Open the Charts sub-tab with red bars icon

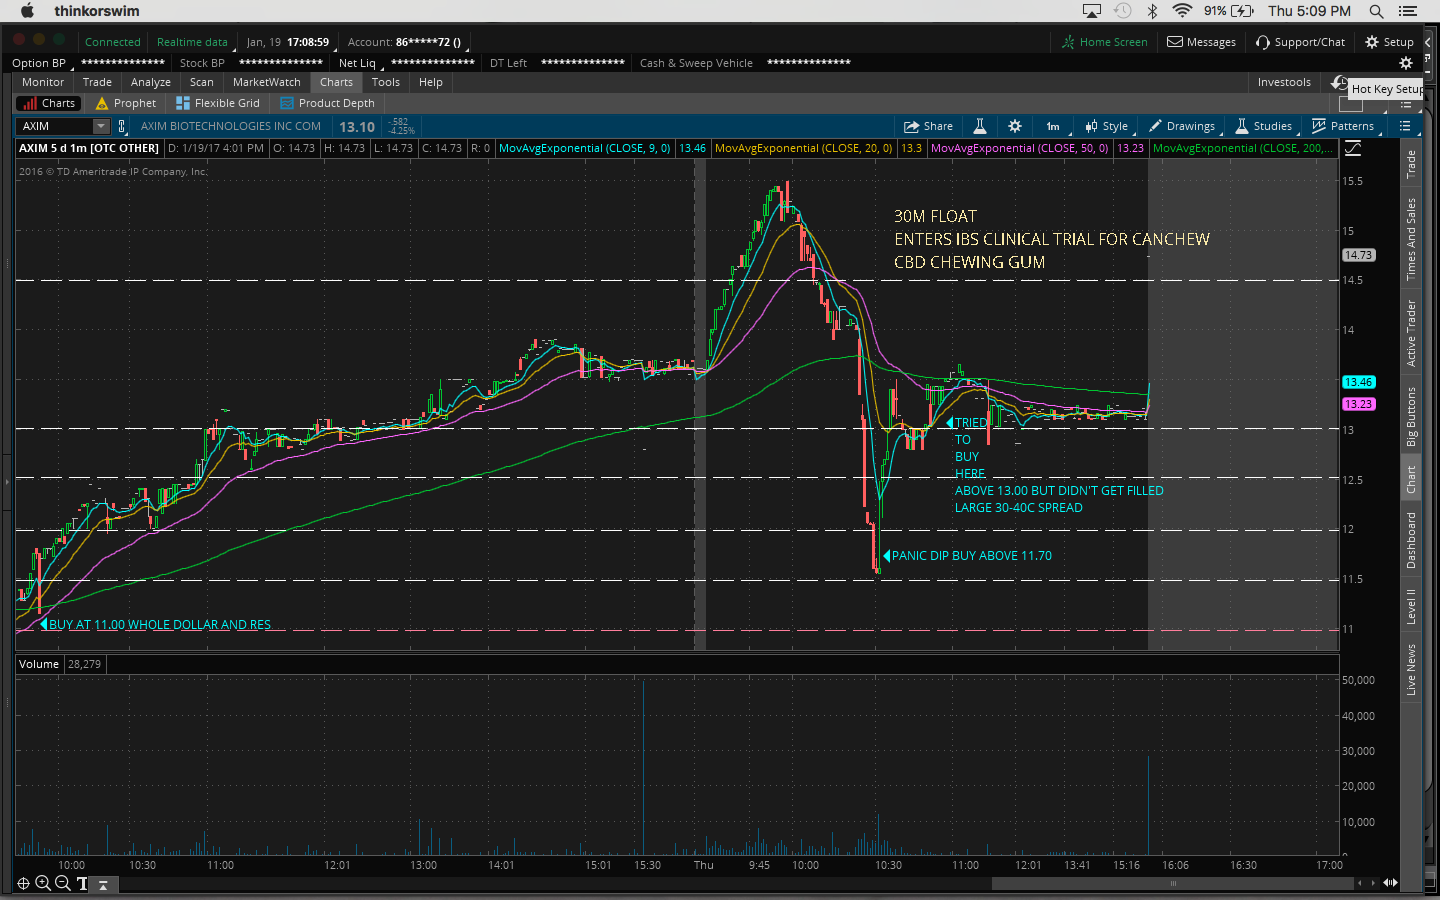48,103
